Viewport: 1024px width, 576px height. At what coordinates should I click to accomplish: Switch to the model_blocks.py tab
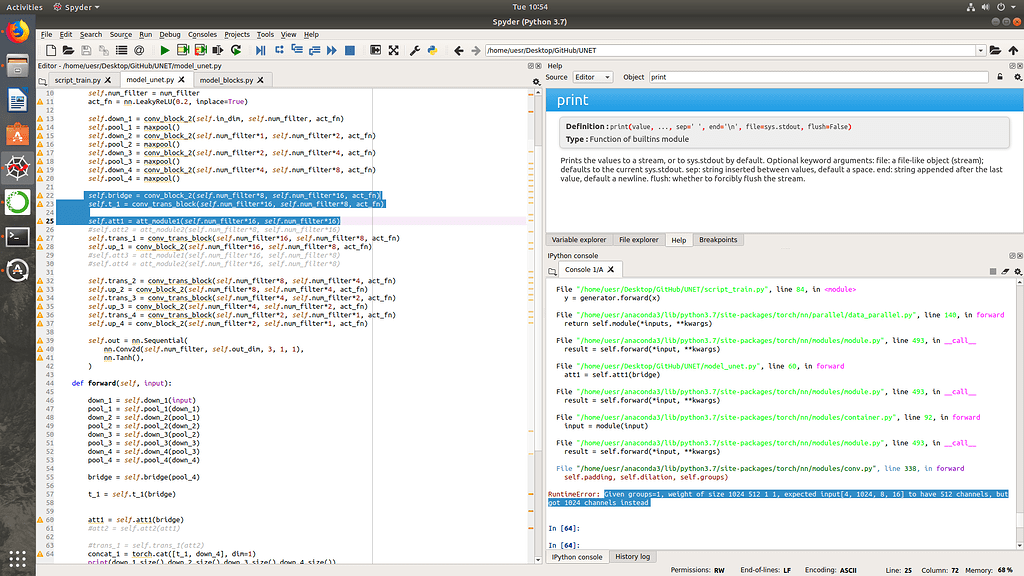pos(228,80)
